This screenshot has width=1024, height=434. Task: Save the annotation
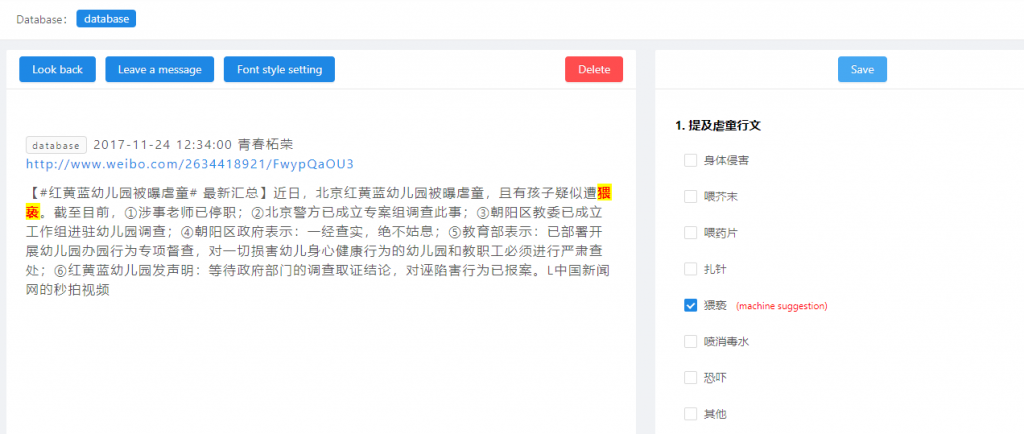click(861, 69)
